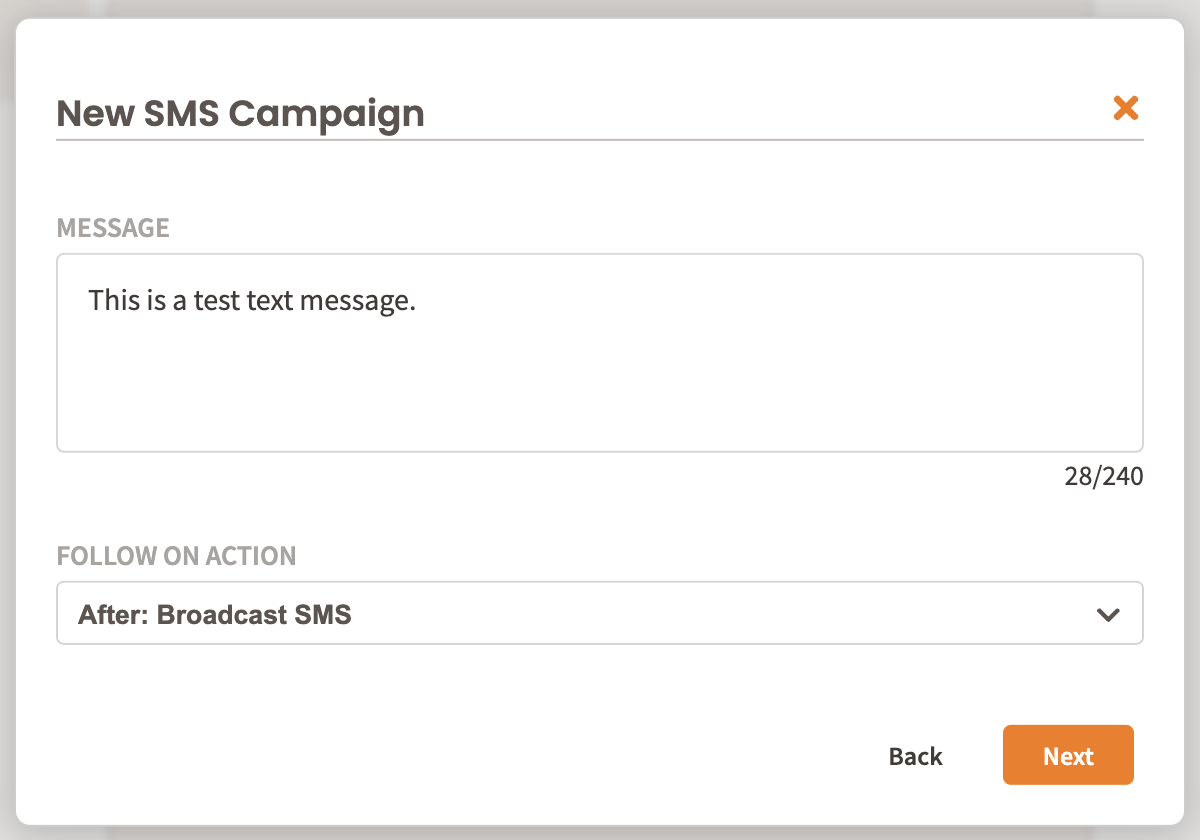Screen dimensions: 1200x840
Task: Click the FOLLOW ON ACTION label
Action: 176,556
